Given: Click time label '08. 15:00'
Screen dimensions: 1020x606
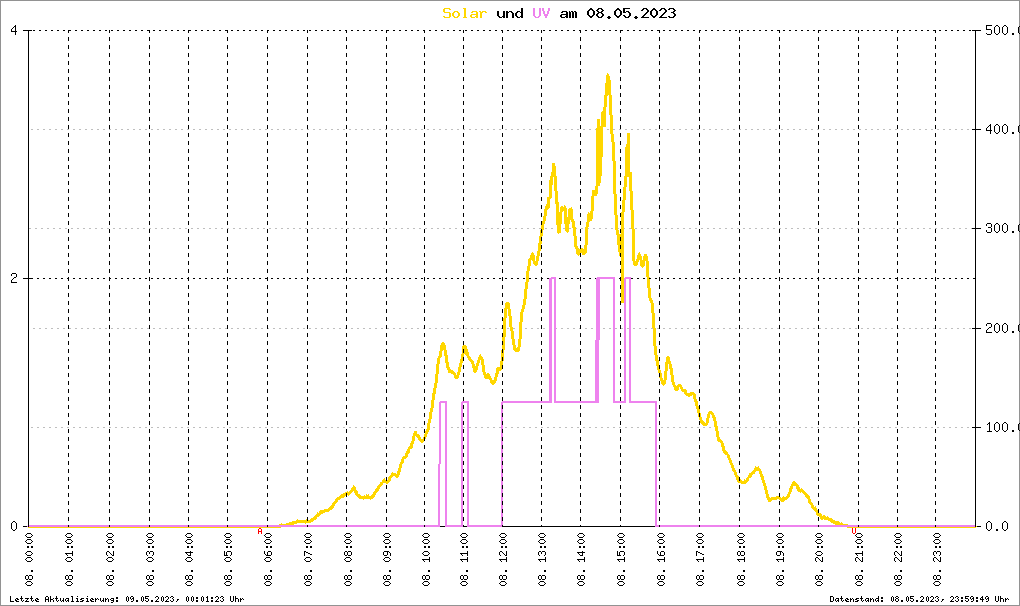Looking at the screenshot, I should pos(621,560).
